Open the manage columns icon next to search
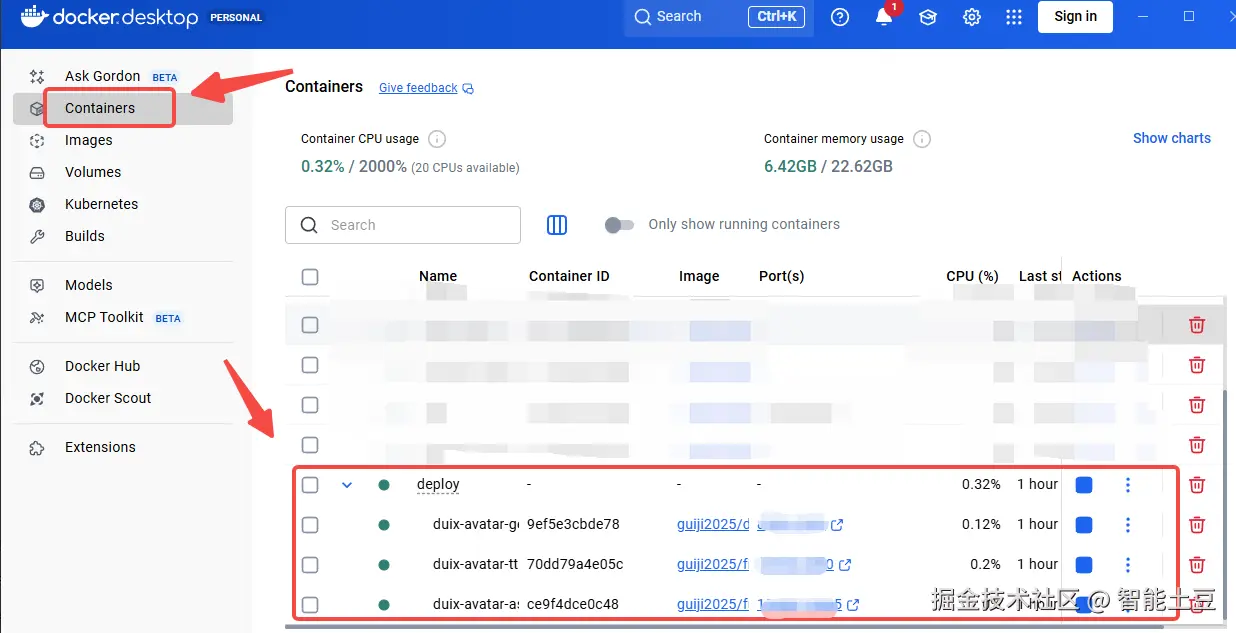 click(x=557, y=225)
